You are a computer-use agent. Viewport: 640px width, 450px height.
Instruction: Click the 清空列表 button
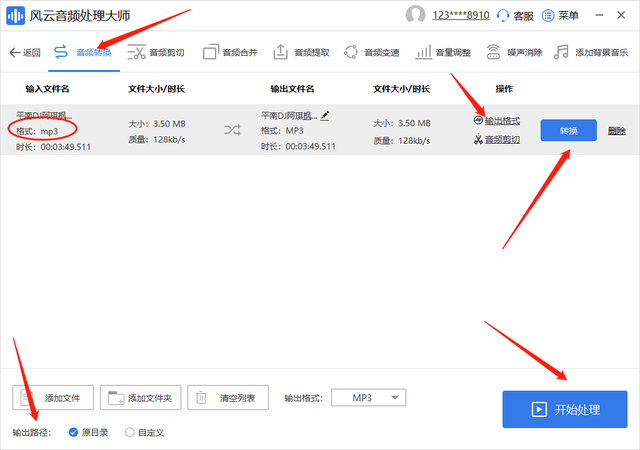(x=228, y=397)
